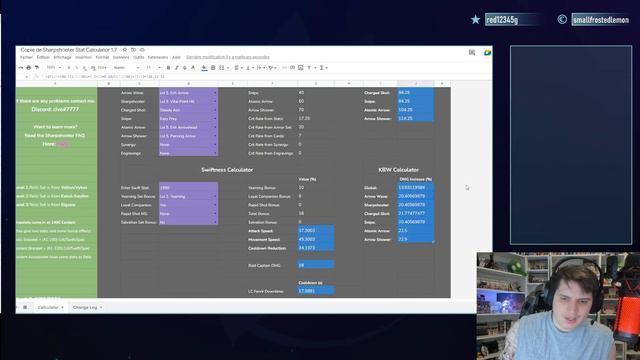Click the document title to rename
Viewport: 640px width, 360px height.
pos(69,50)
